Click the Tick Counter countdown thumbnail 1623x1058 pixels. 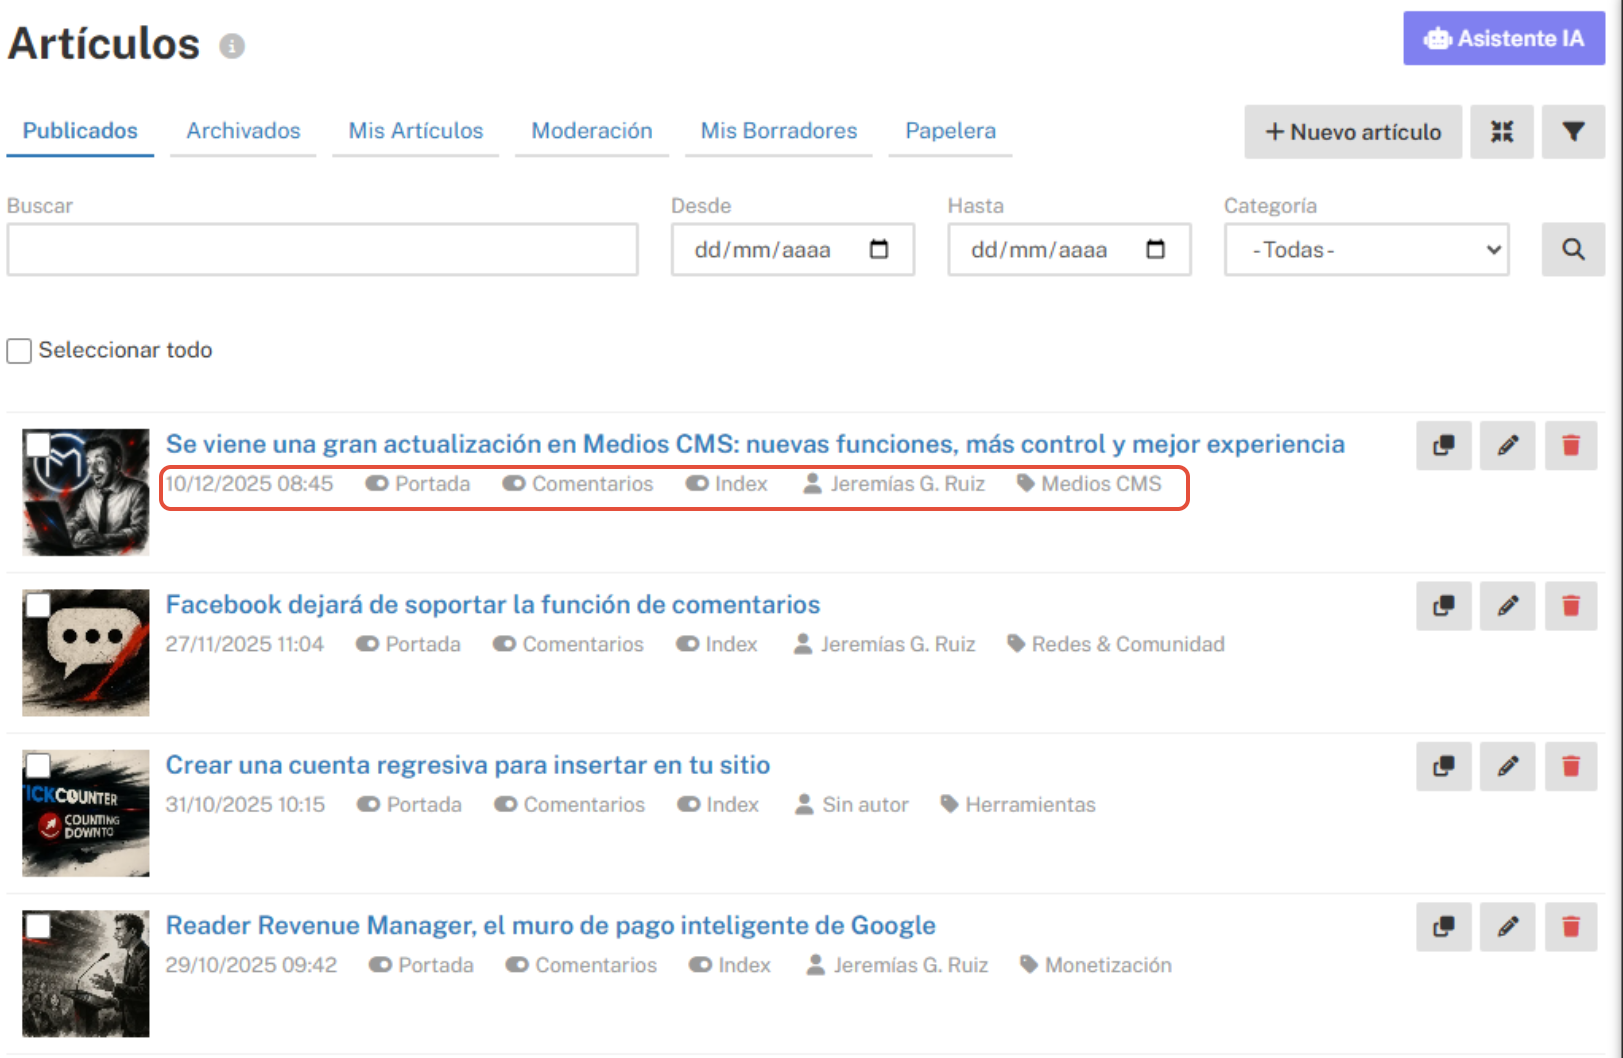point(86,813)
